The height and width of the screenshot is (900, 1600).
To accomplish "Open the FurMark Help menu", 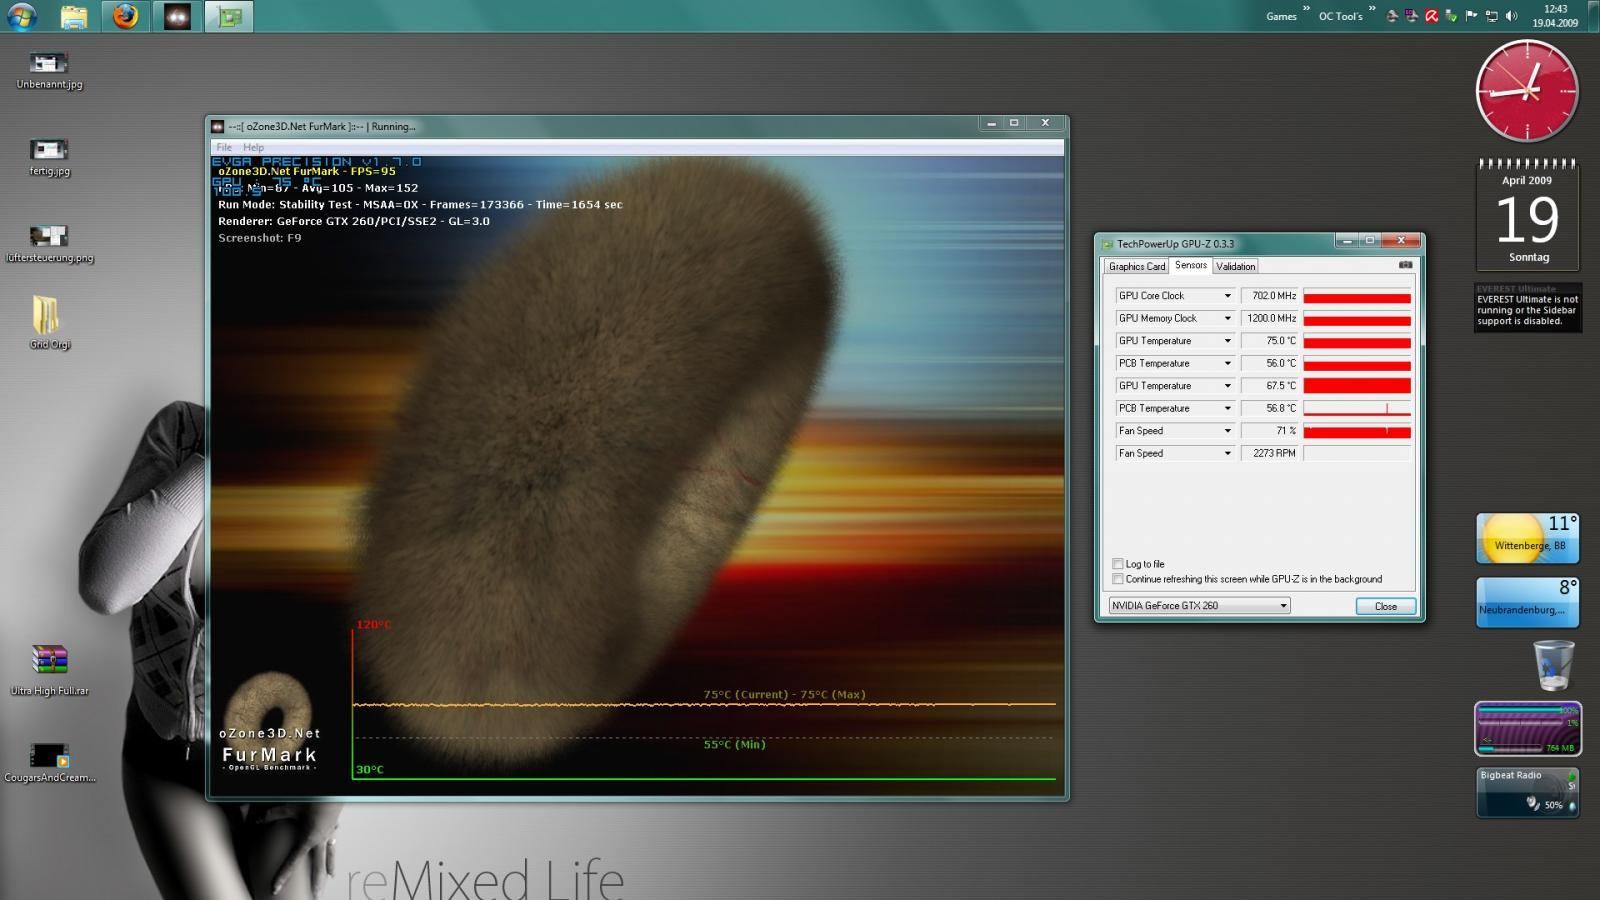I will tap(253, 147).
